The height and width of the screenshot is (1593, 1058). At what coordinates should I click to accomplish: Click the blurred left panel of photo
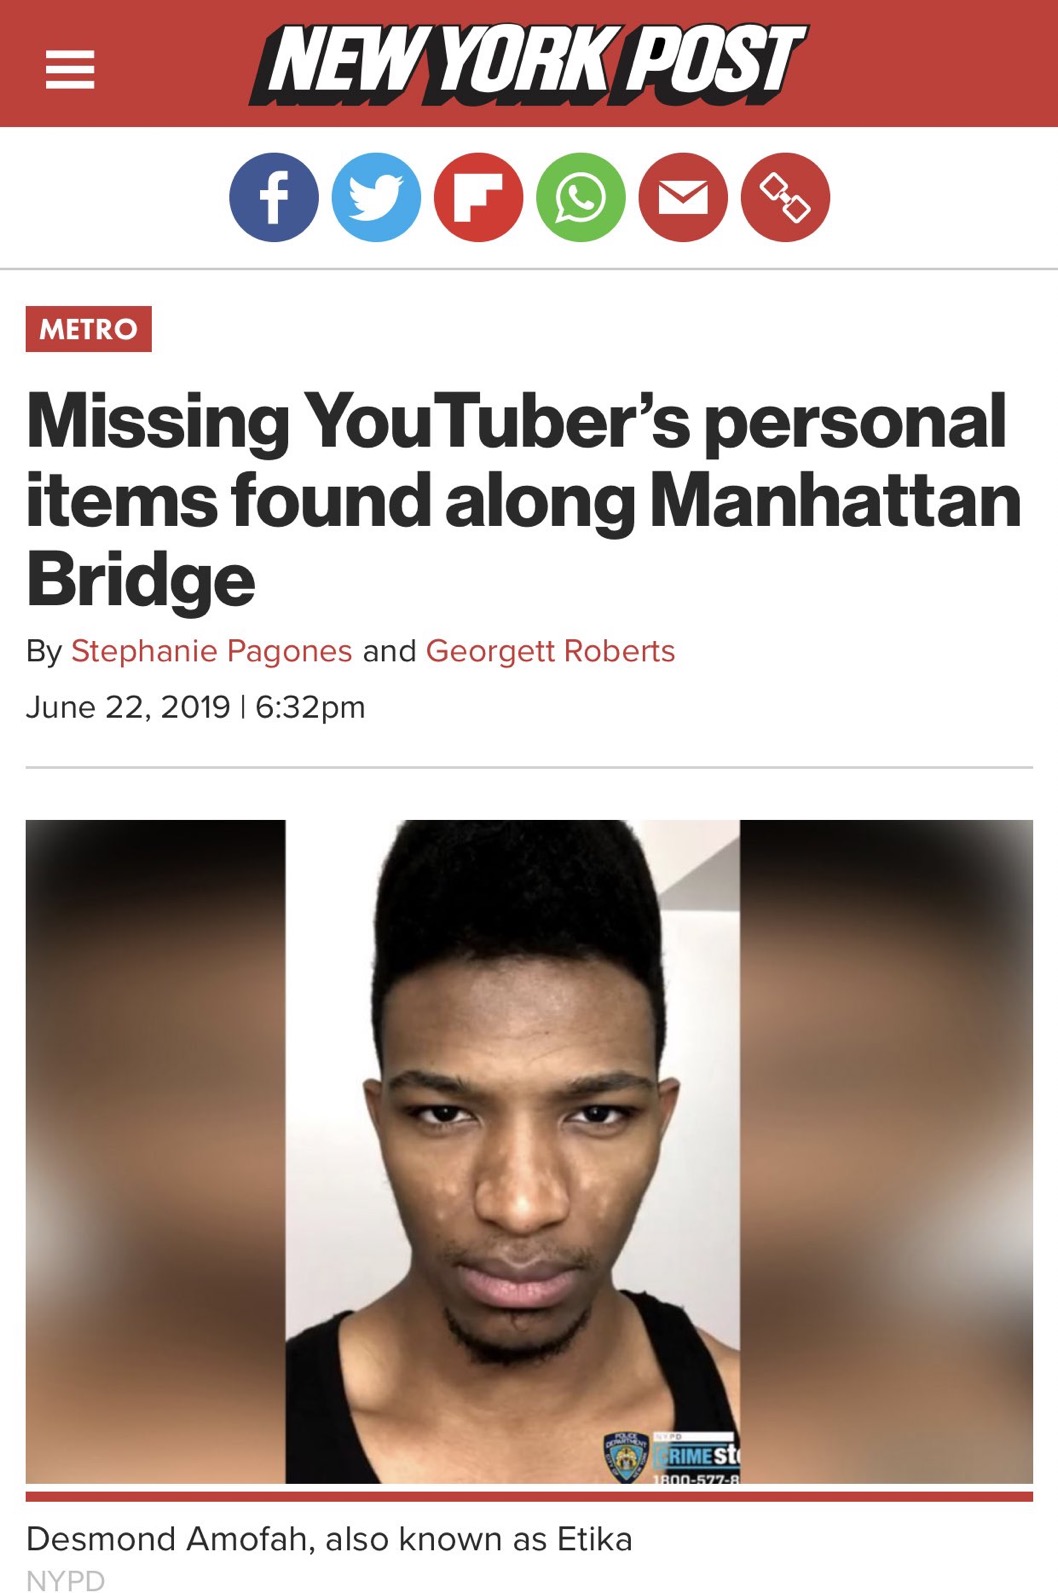click(x=156, y=1151)
